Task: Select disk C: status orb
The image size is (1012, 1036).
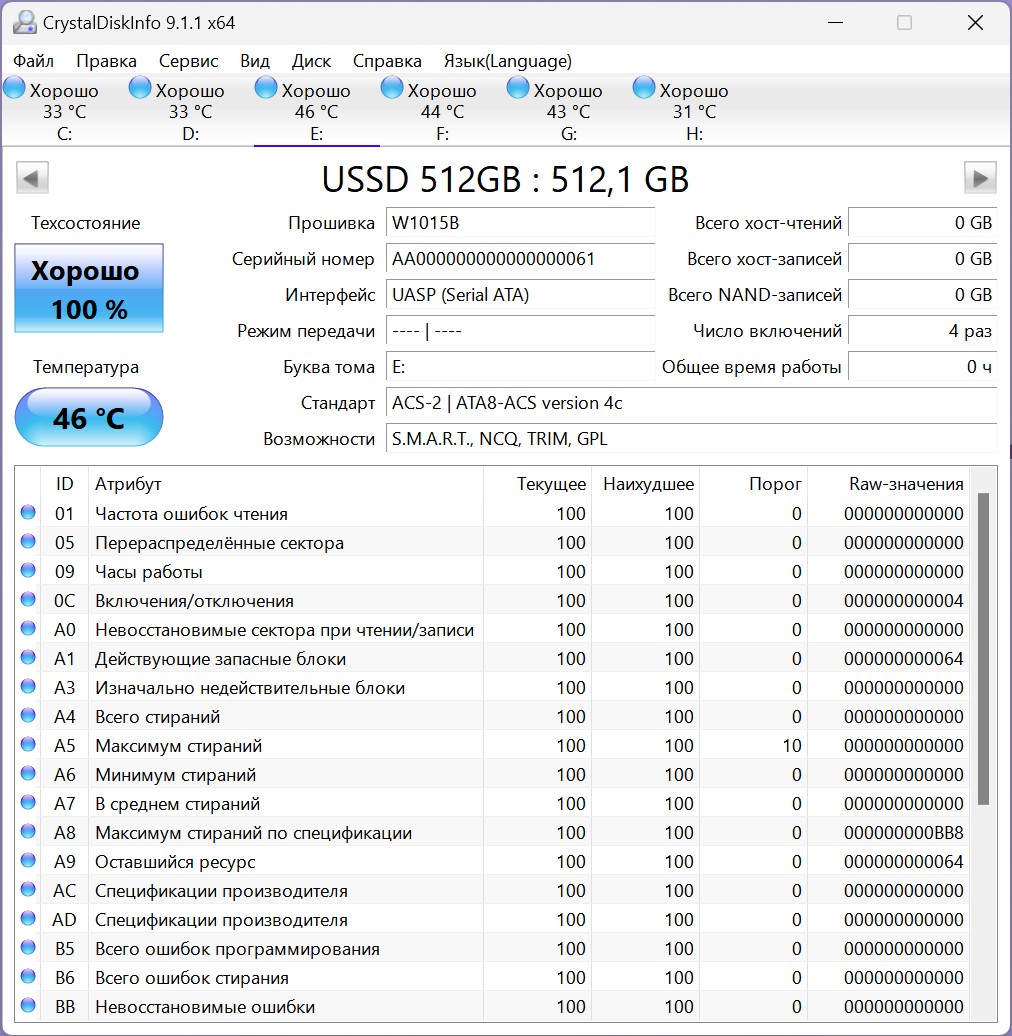Action: [14, 88]
